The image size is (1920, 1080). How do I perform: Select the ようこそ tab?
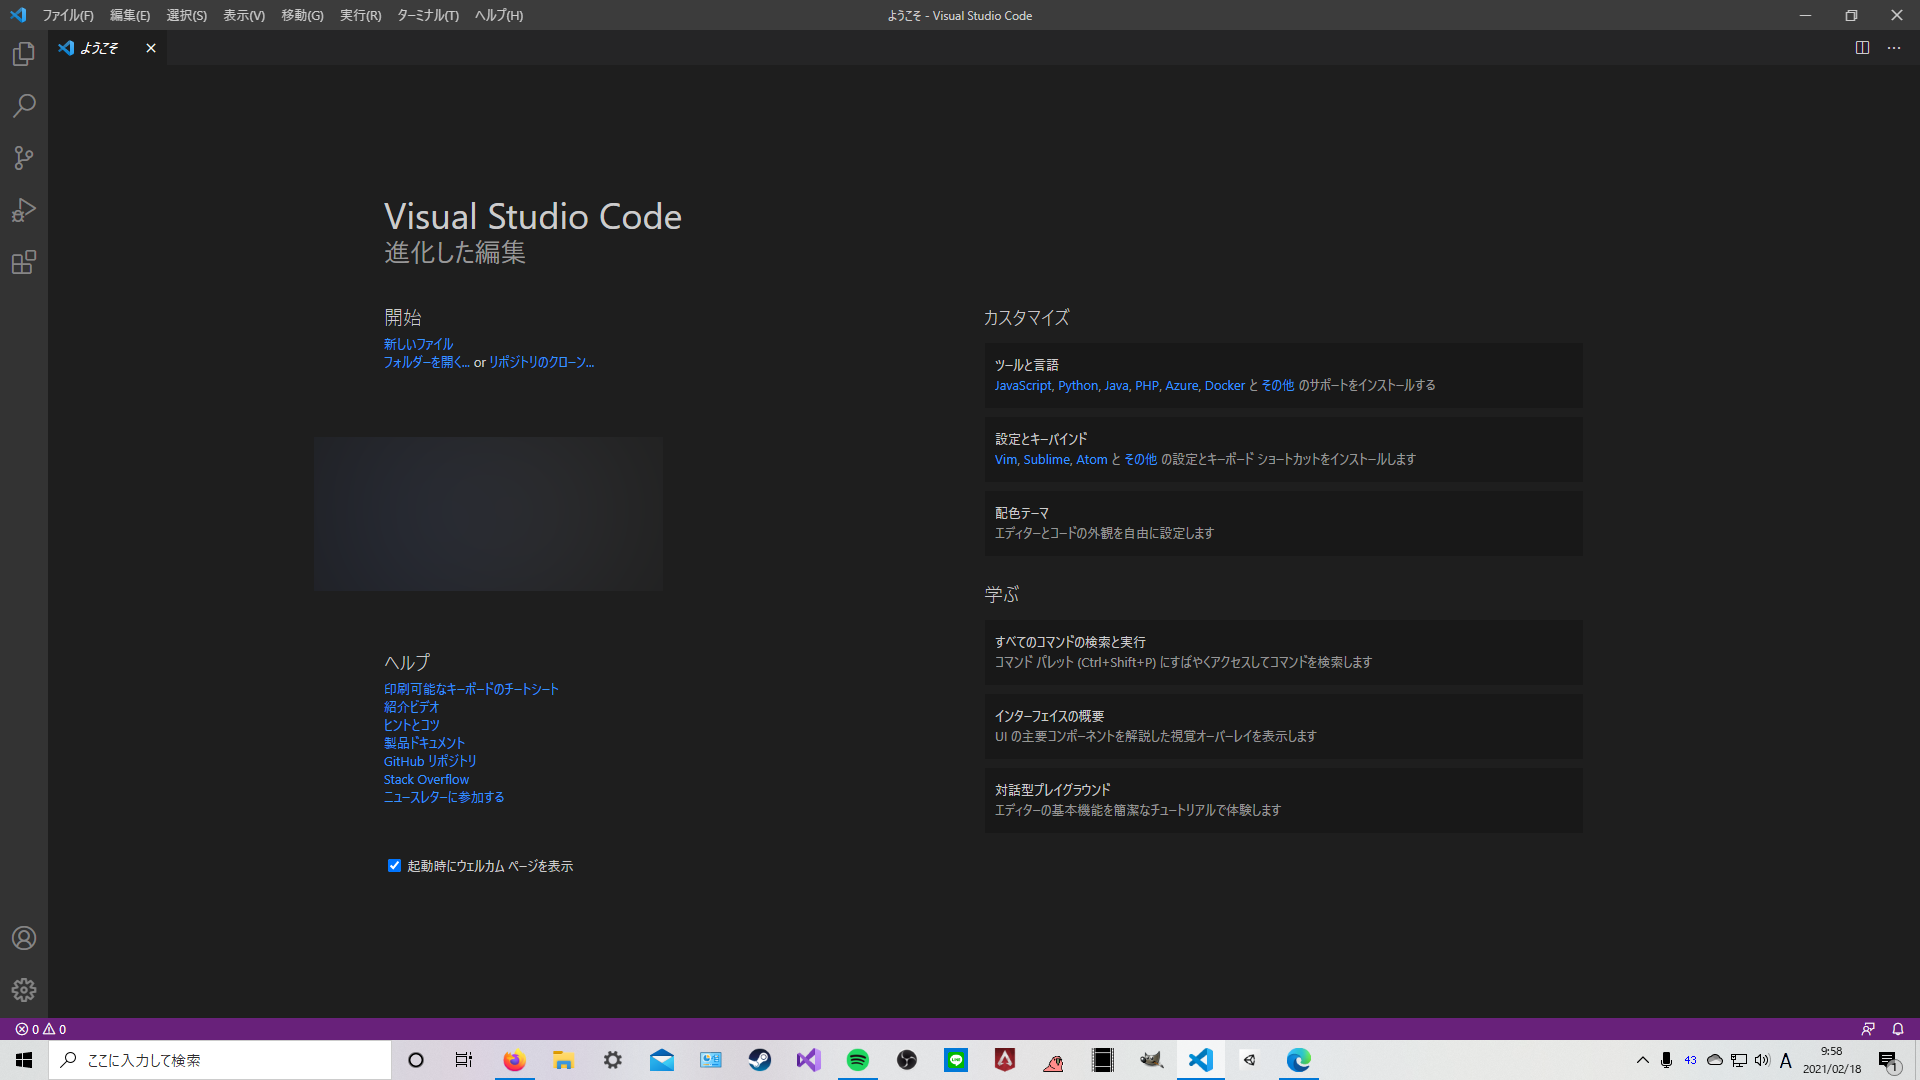(x=101, y=47)
